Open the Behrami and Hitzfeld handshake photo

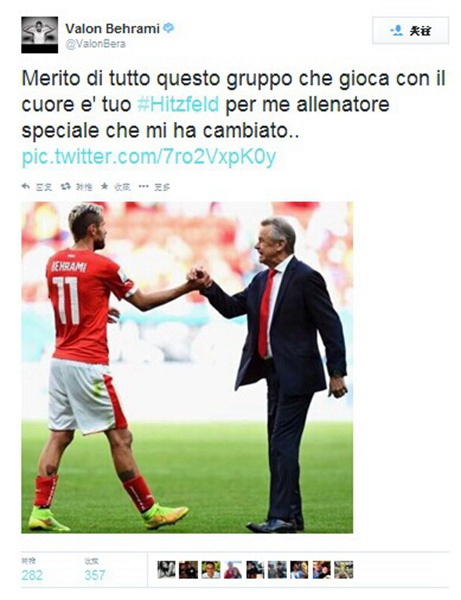coord(187,367)
